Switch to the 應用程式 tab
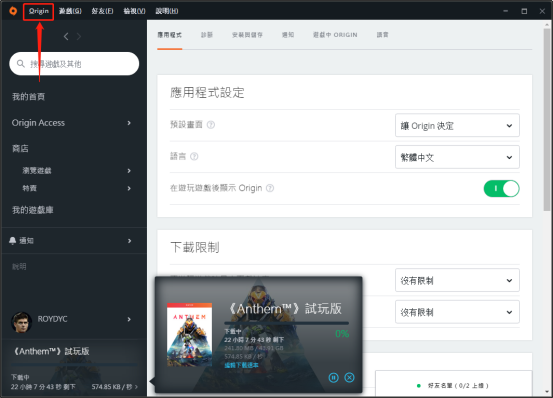553x398 pixels. (x=170, y=35)
